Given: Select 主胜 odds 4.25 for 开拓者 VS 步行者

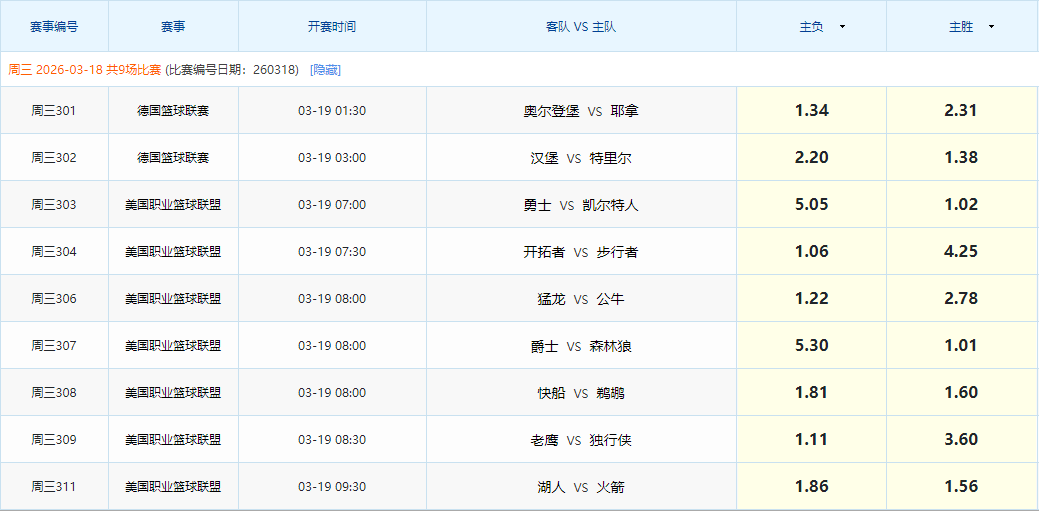Looking at the screenshot, I should [961, 252].
